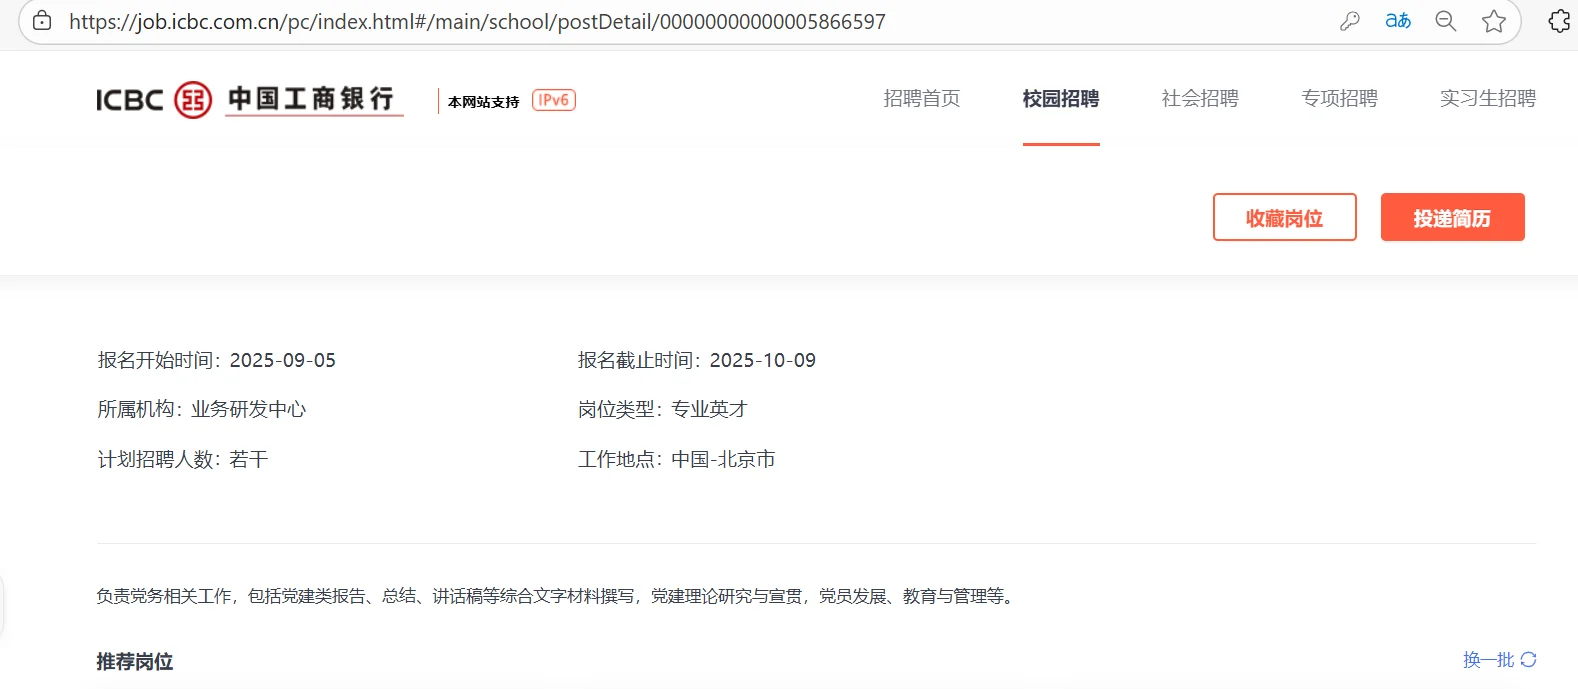Click the 工作地点 中国-北京市 text
1578x689 pixels.
676,459
